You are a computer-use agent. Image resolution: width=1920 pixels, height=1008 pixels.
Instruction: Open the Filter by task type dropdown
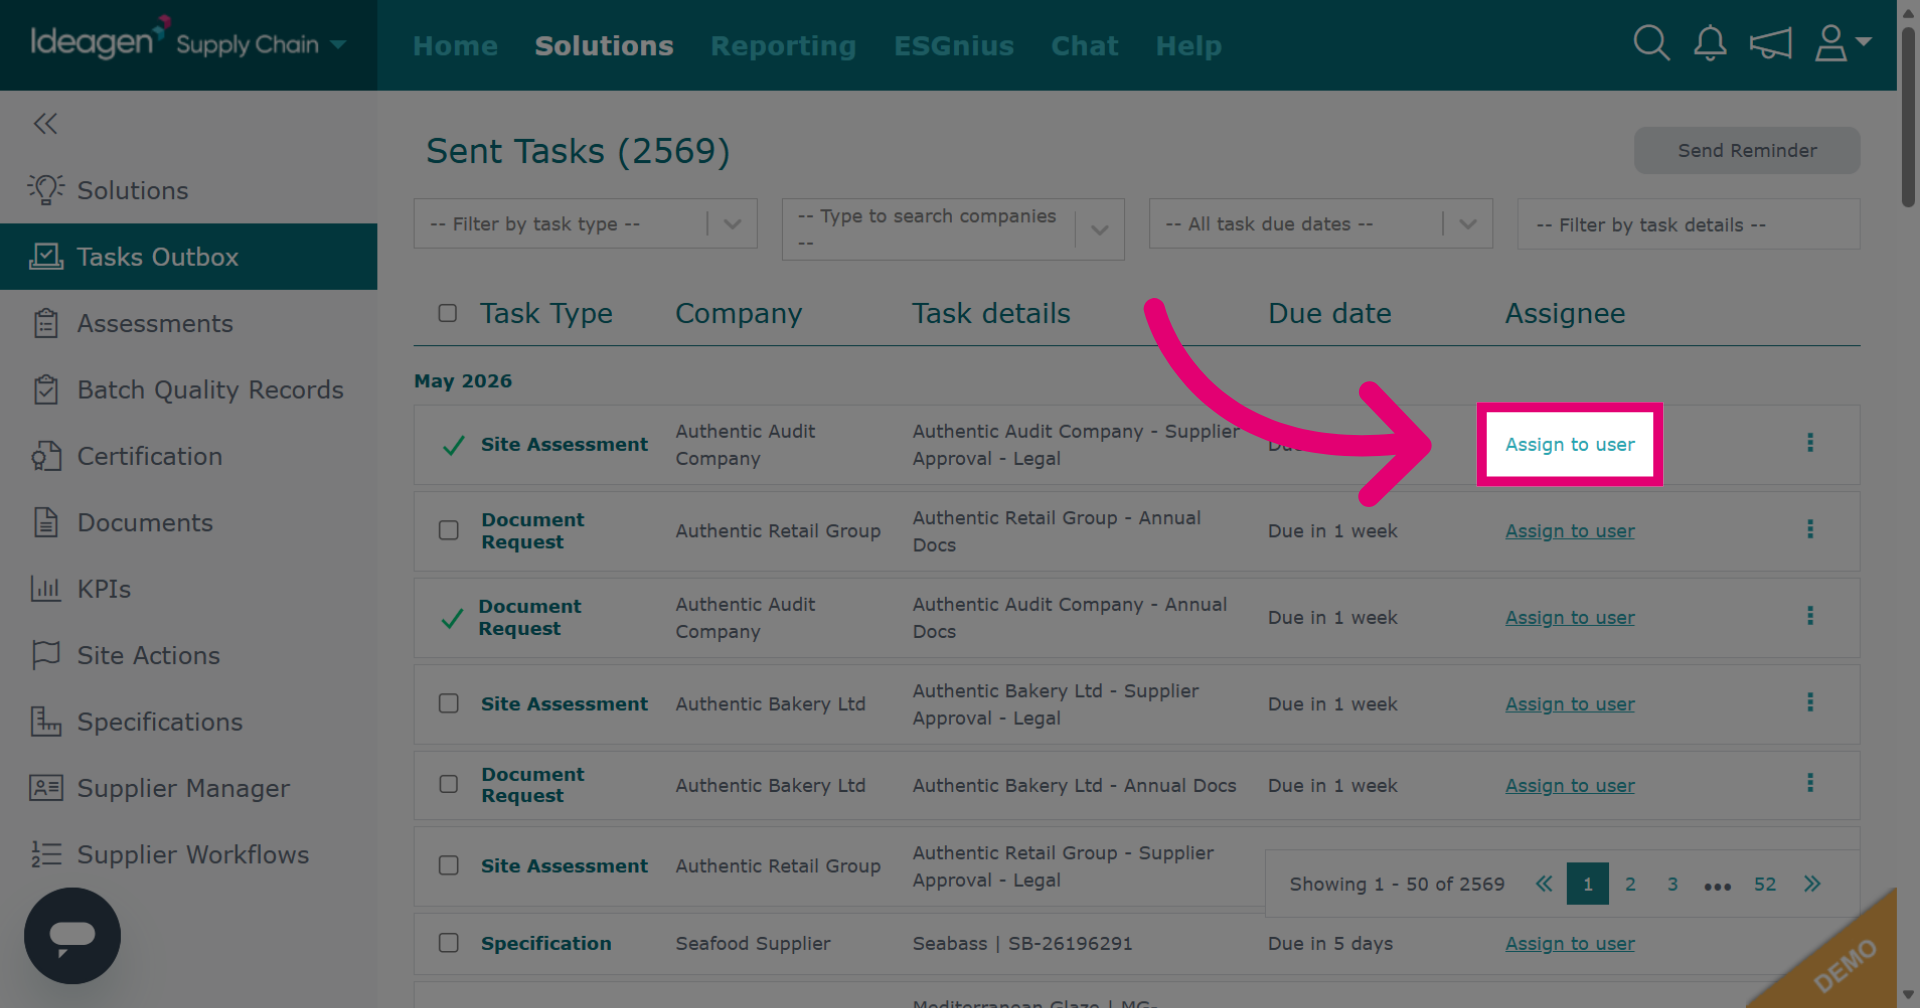[585, 224]
